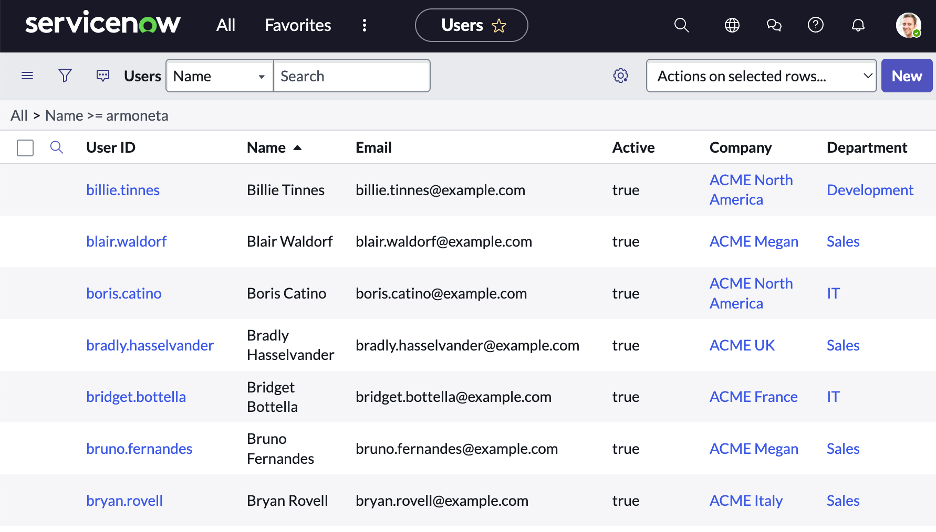This screenshot has height=532, width=936.
Task: Sort by Email column header
Action: click(374, 147)
